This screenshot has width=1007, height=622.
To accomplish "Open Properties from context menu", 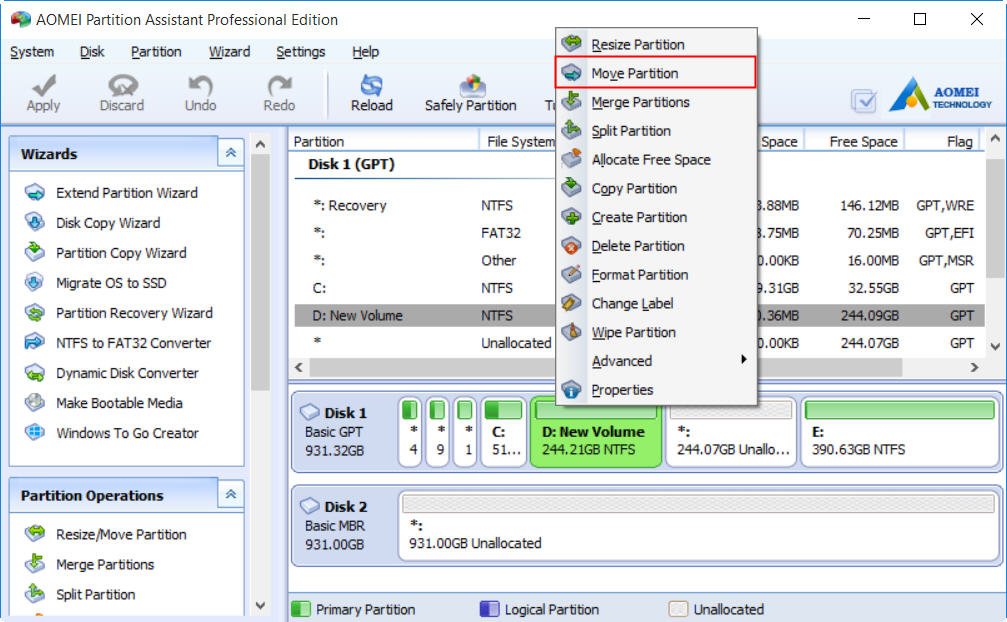I will 656,390.
